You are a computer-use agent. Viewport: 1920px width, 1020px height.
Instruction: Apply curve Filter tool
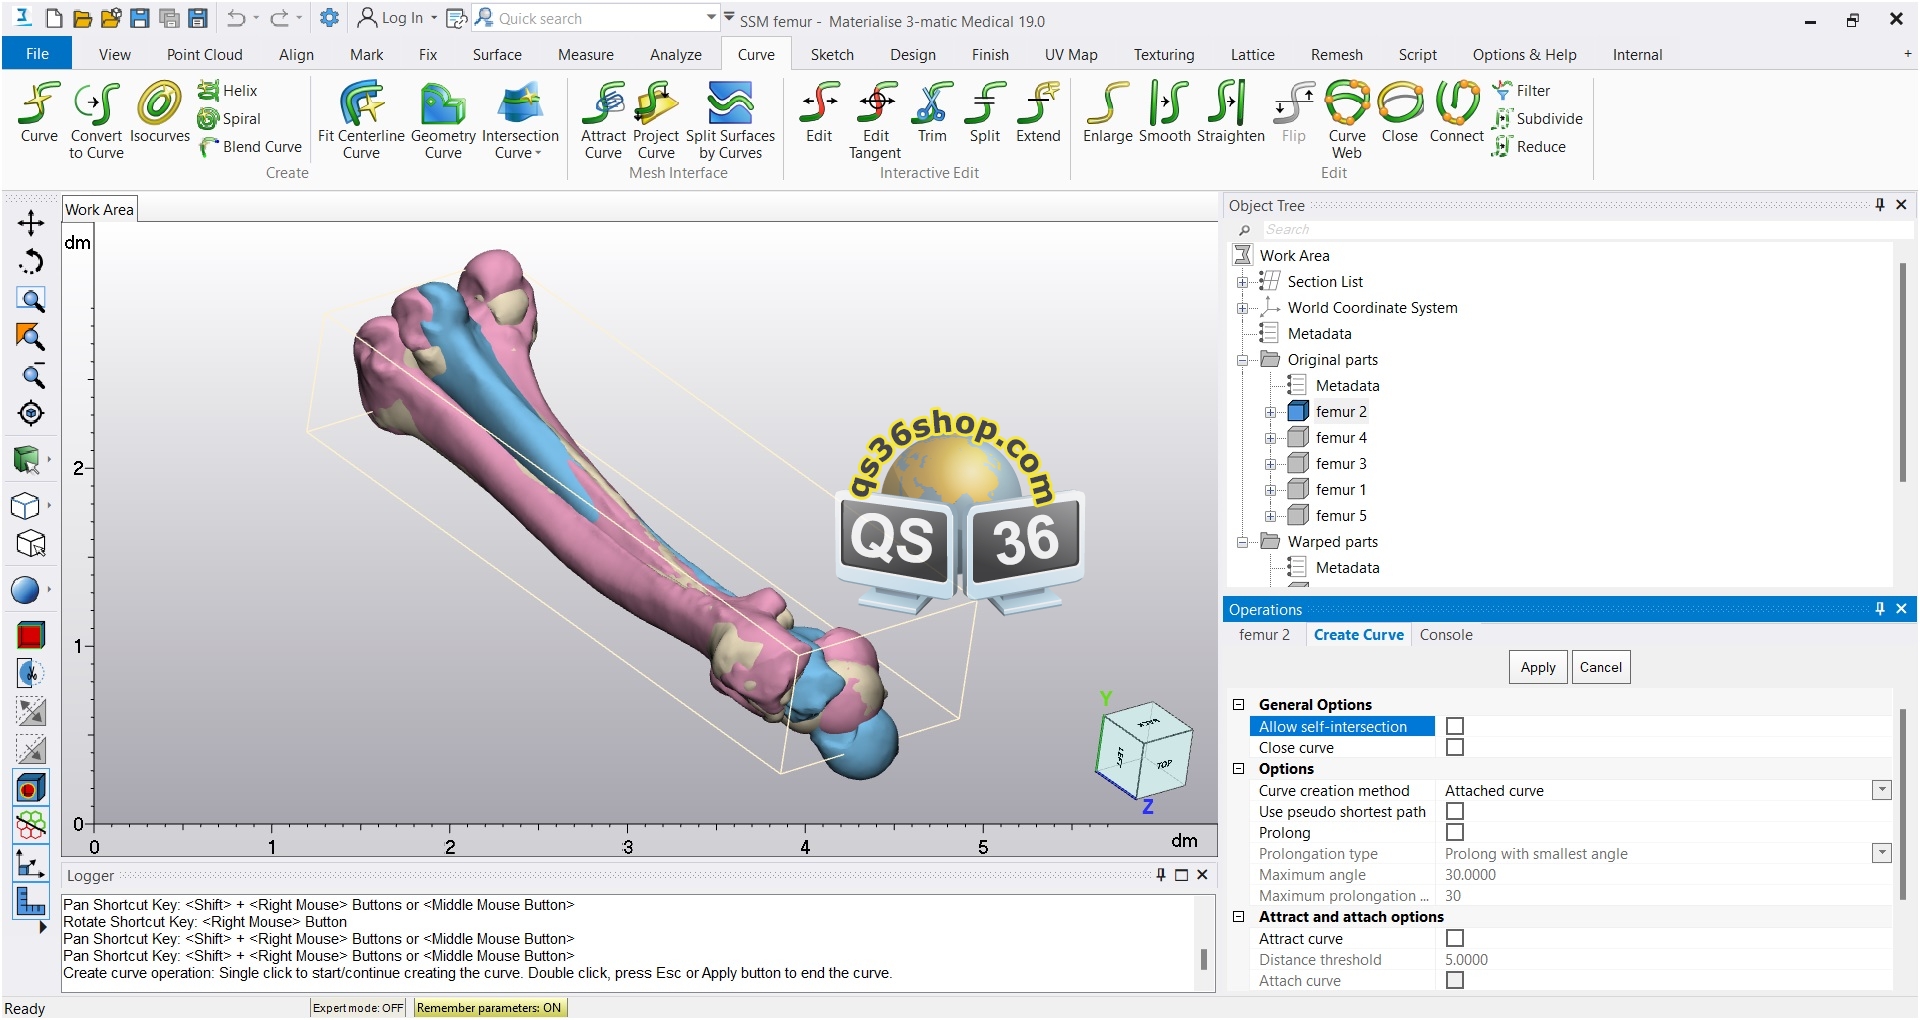1521,90
